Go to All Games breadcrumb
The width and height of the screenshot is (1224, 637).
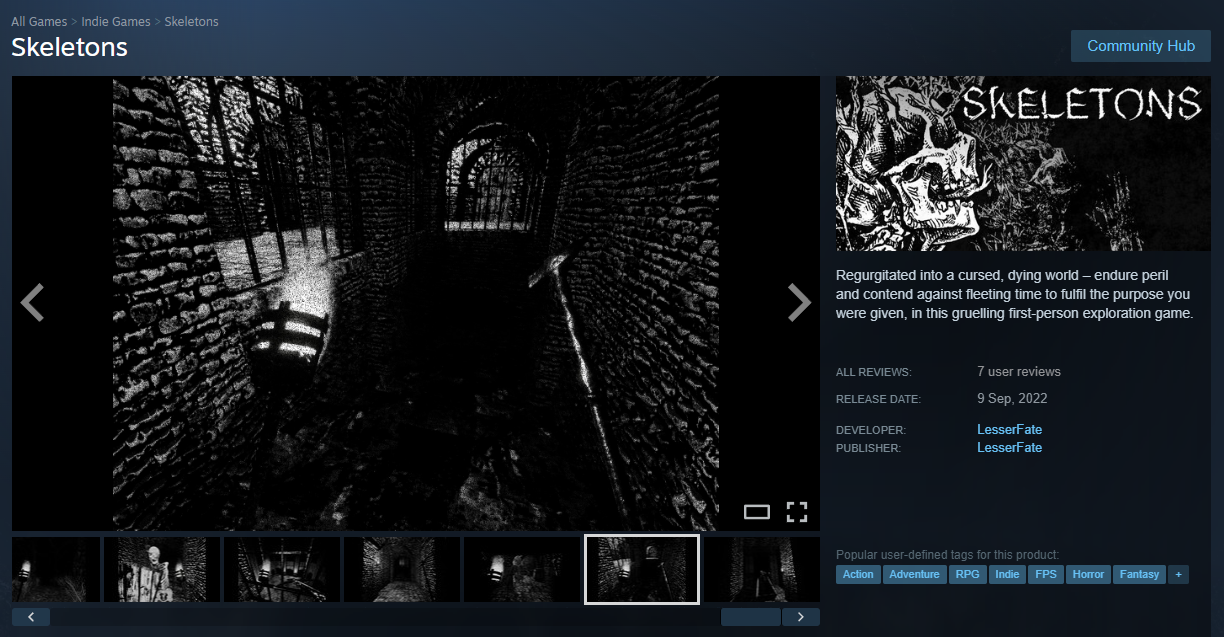click(39, 21)
